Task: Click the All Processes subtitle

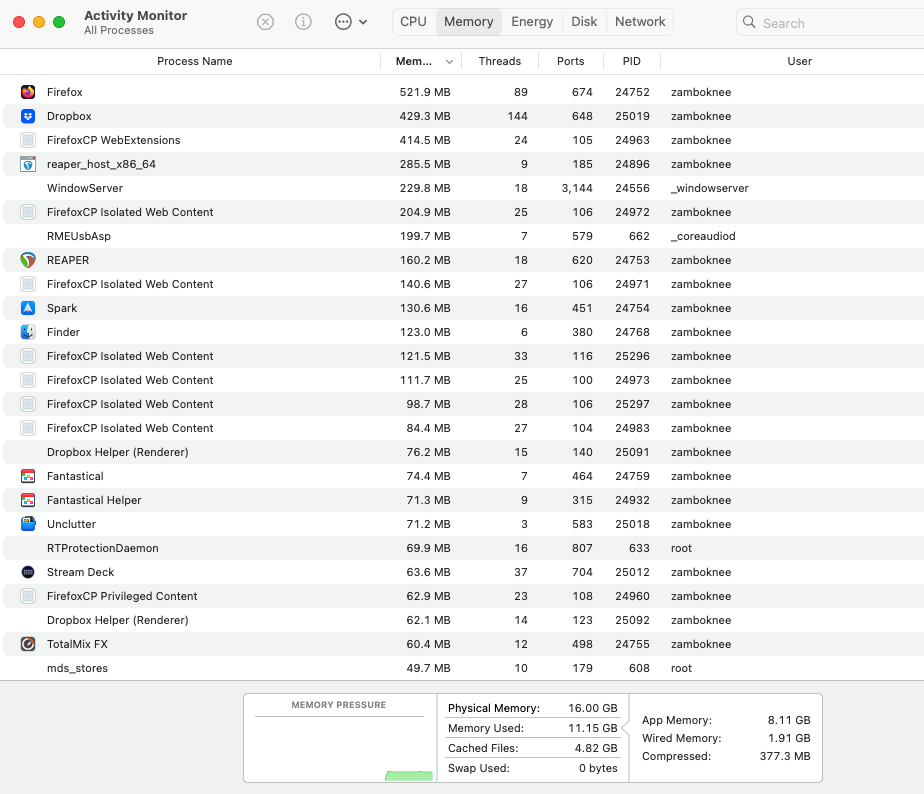Action: click(118, 30)
